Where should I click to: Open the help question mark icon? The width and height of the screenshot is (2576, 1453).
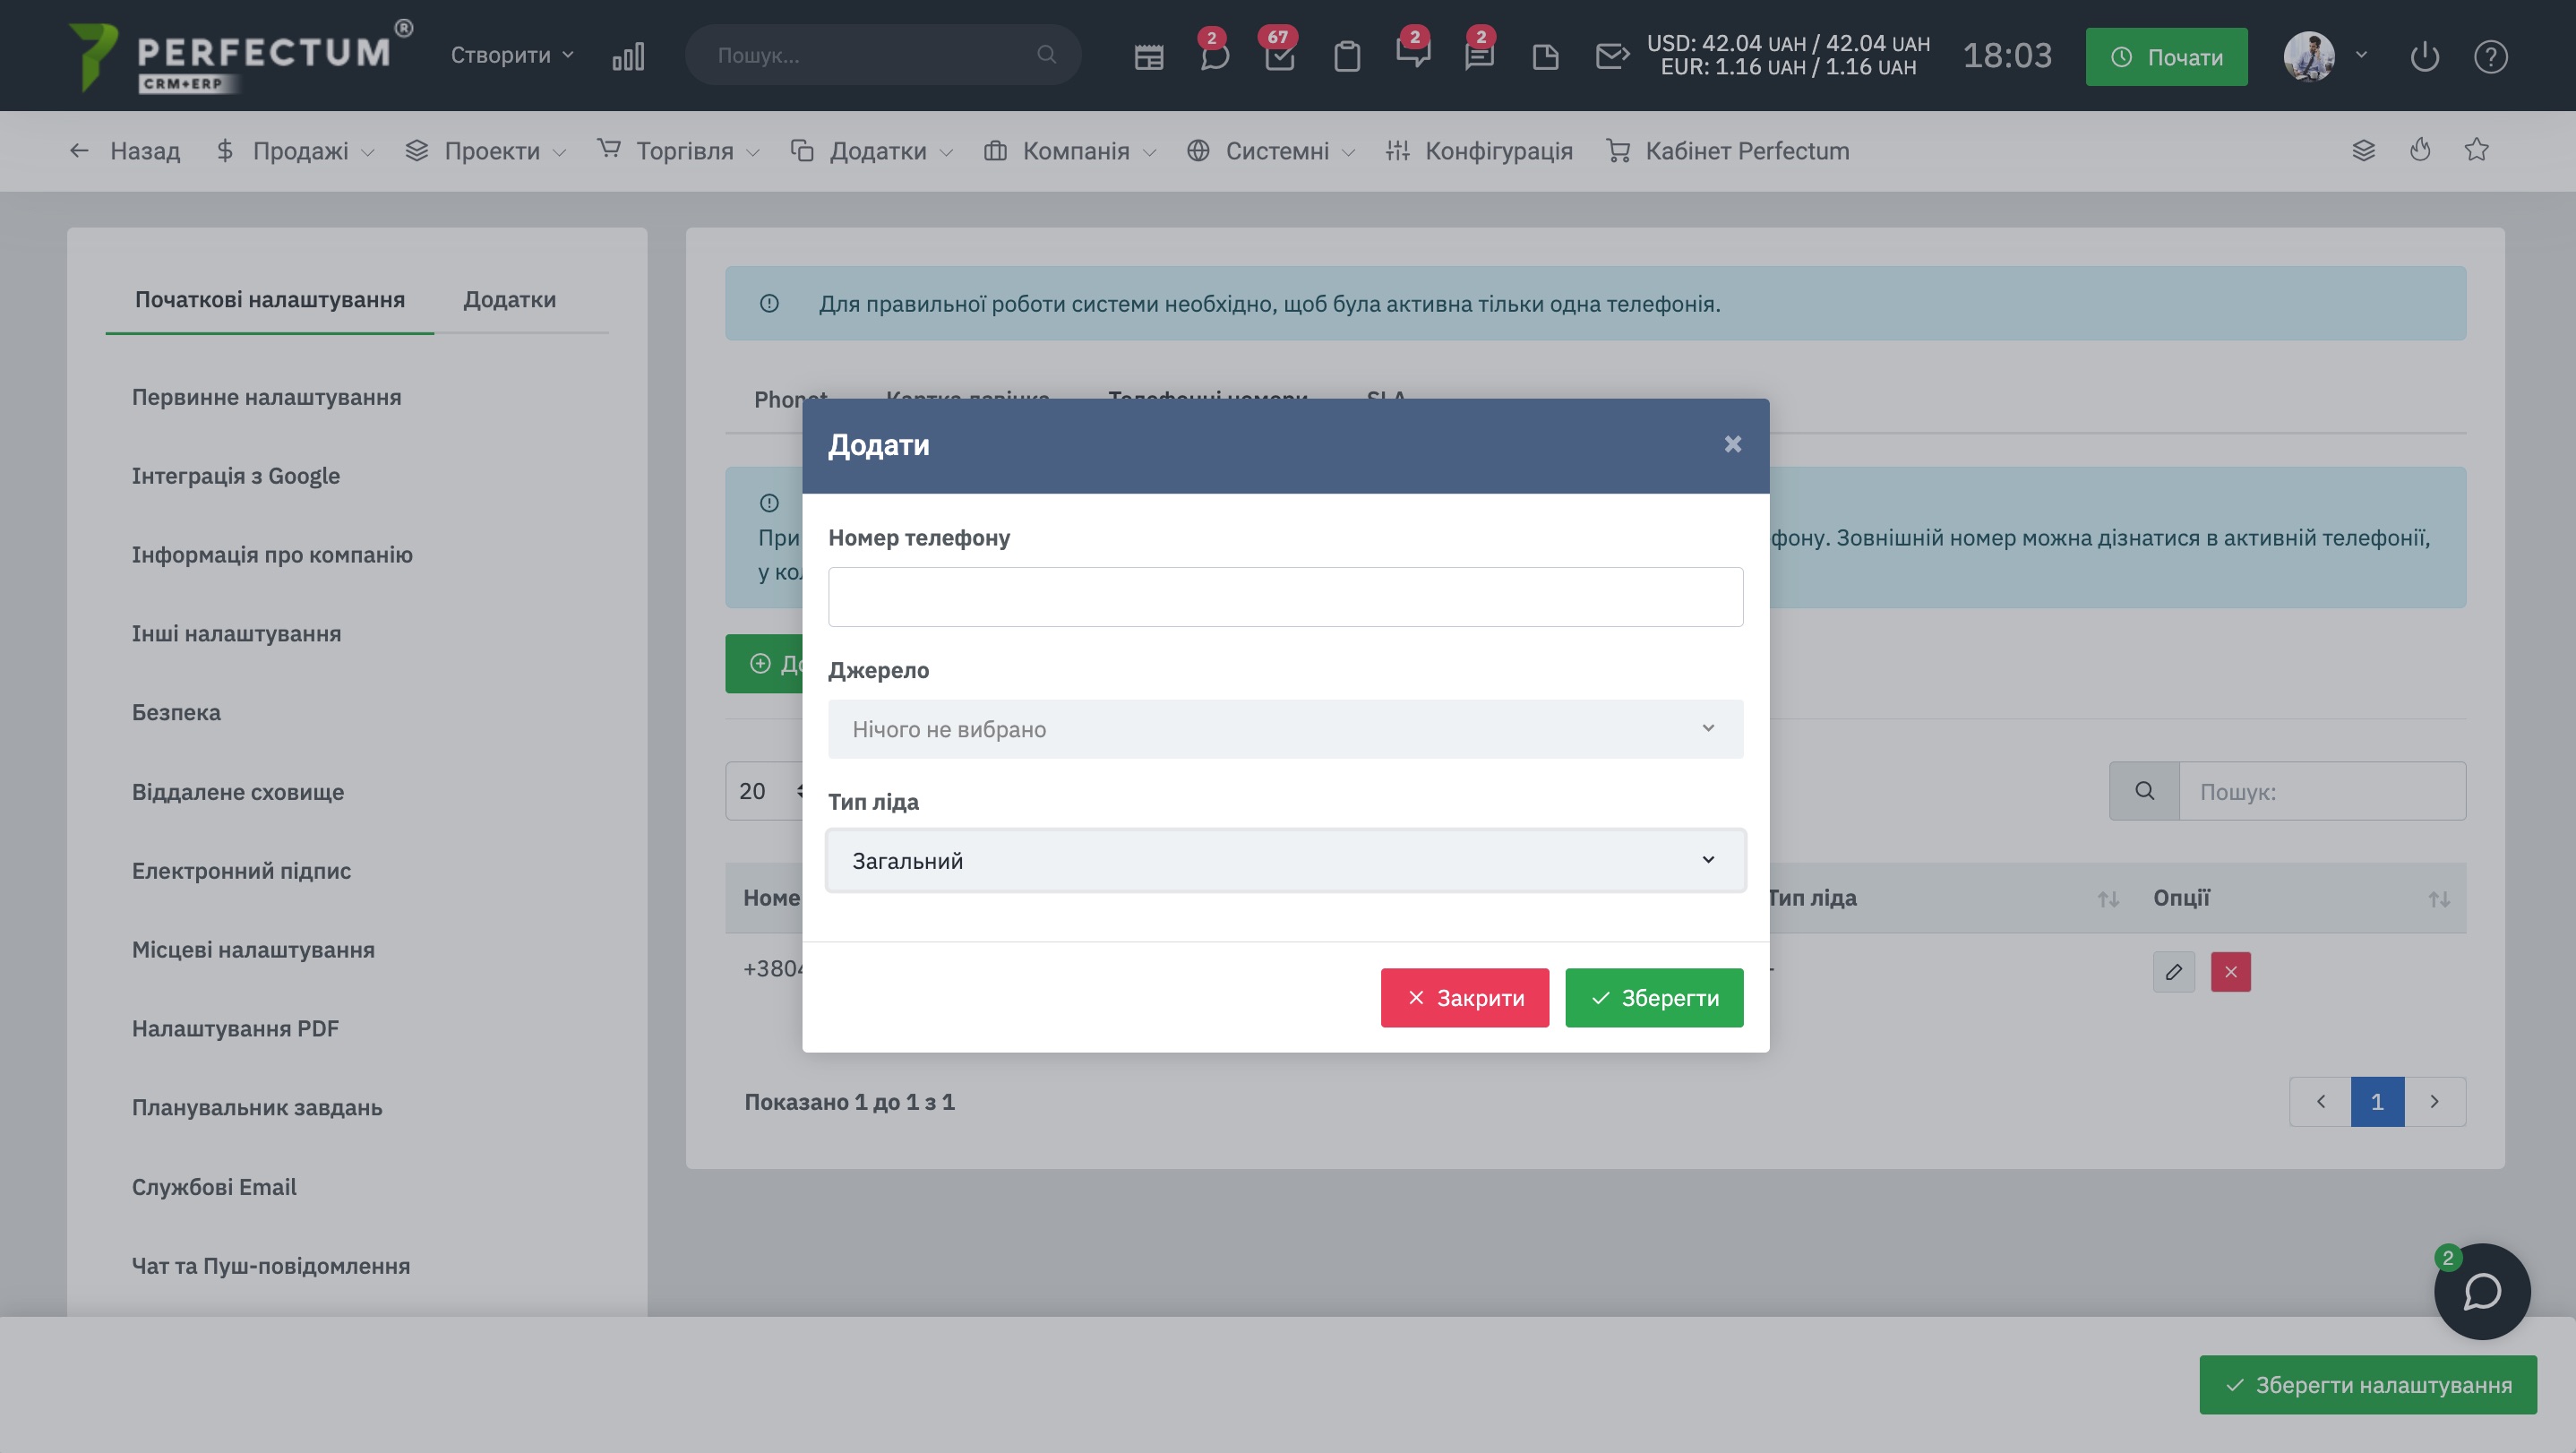2490,57
